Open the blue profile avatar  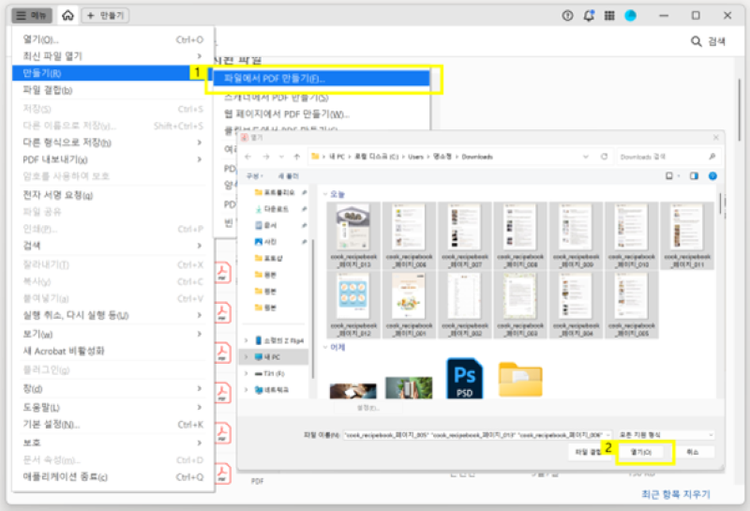(x=630, y=16)
